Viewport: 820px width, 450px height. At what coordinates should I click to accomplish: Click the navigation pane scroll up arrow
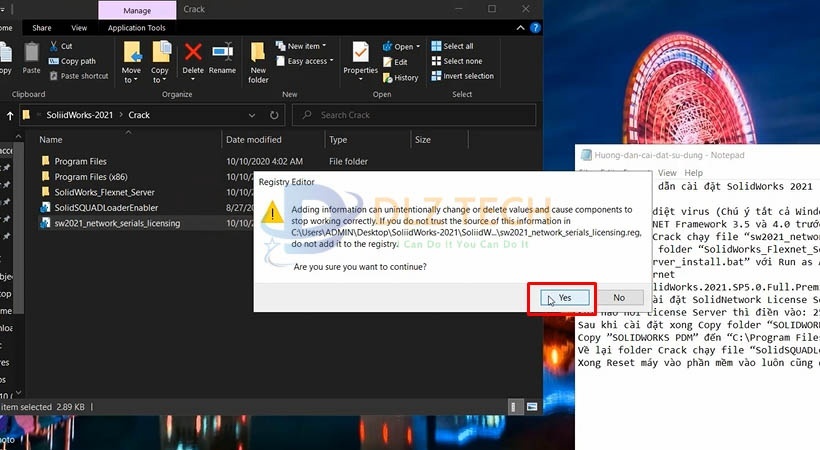pyautogui.click(x=19, y=137)
